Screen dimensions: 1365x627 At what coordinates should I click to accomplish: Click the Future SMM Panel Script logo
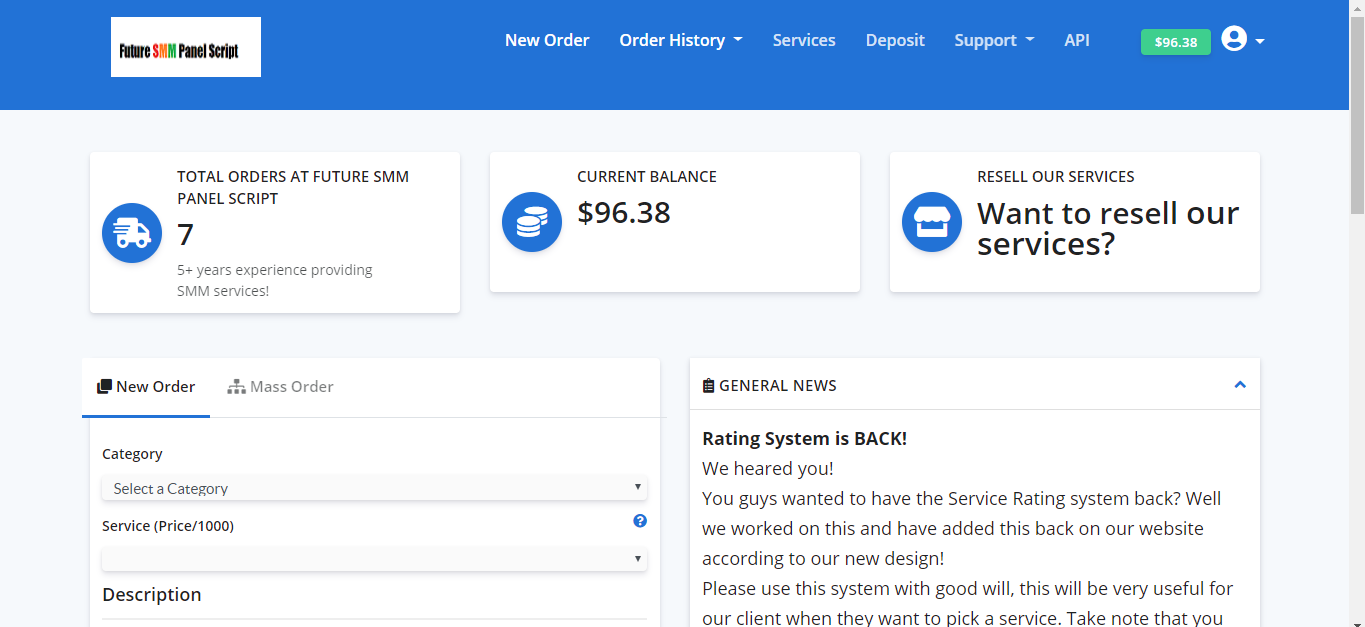pyautogui.click(x=185, y=46)
